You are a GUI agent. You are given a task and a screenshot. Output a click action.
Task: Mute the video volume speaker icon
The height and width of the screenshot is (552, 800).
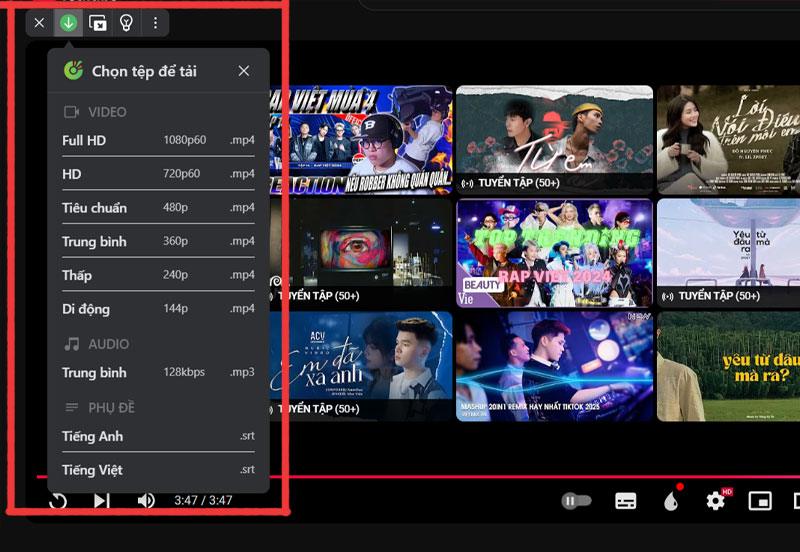(146, 500)
